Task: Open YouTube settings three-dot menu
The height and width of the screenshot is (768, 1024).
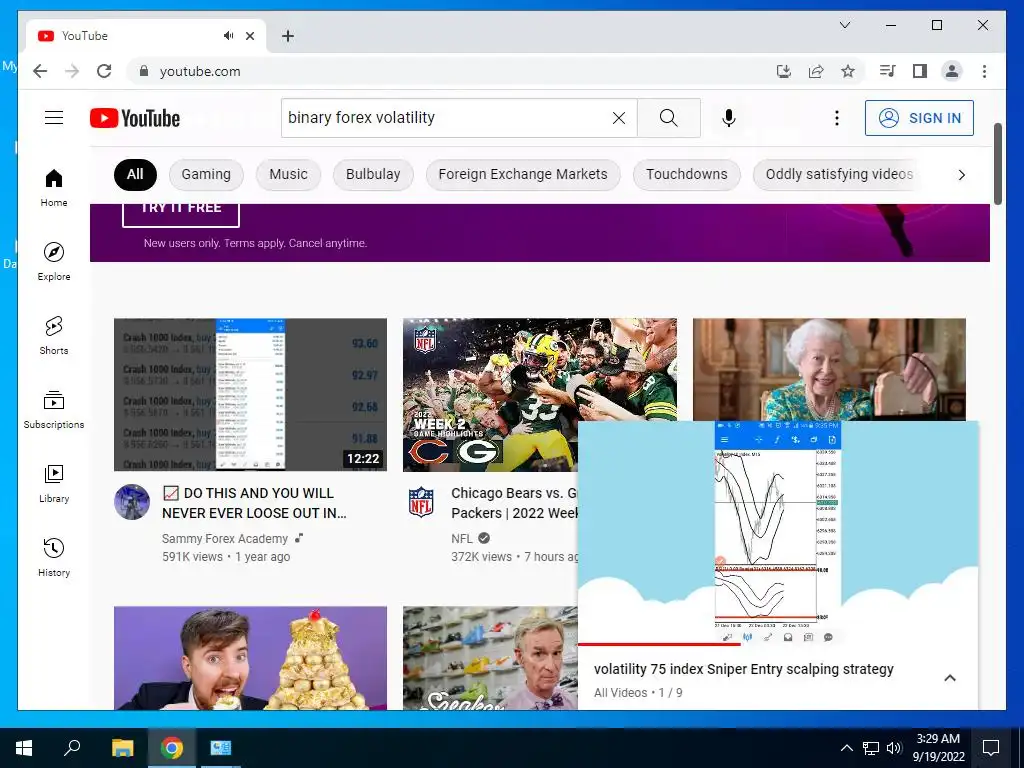Action: (837, 118)
